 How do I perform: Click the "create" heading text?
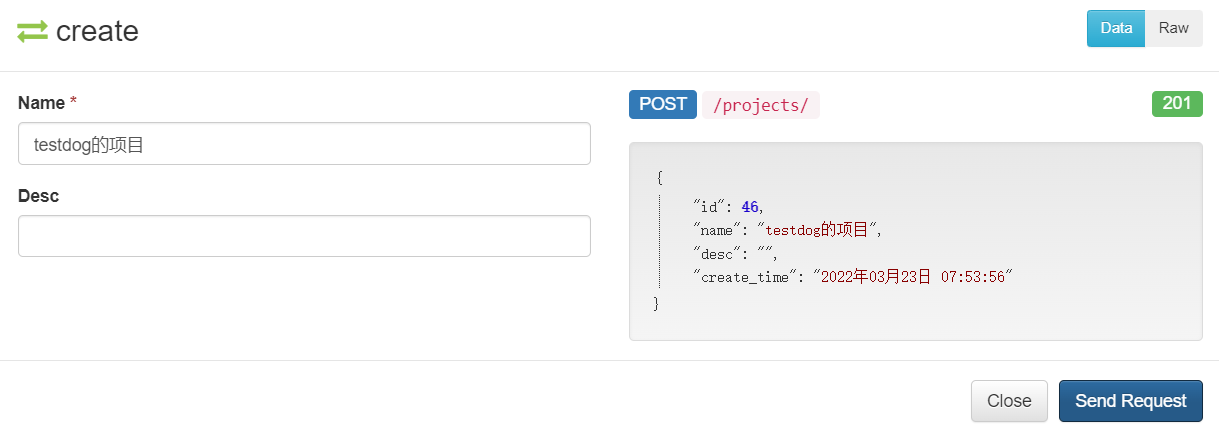pyautogui.click(x=97, y=32)
